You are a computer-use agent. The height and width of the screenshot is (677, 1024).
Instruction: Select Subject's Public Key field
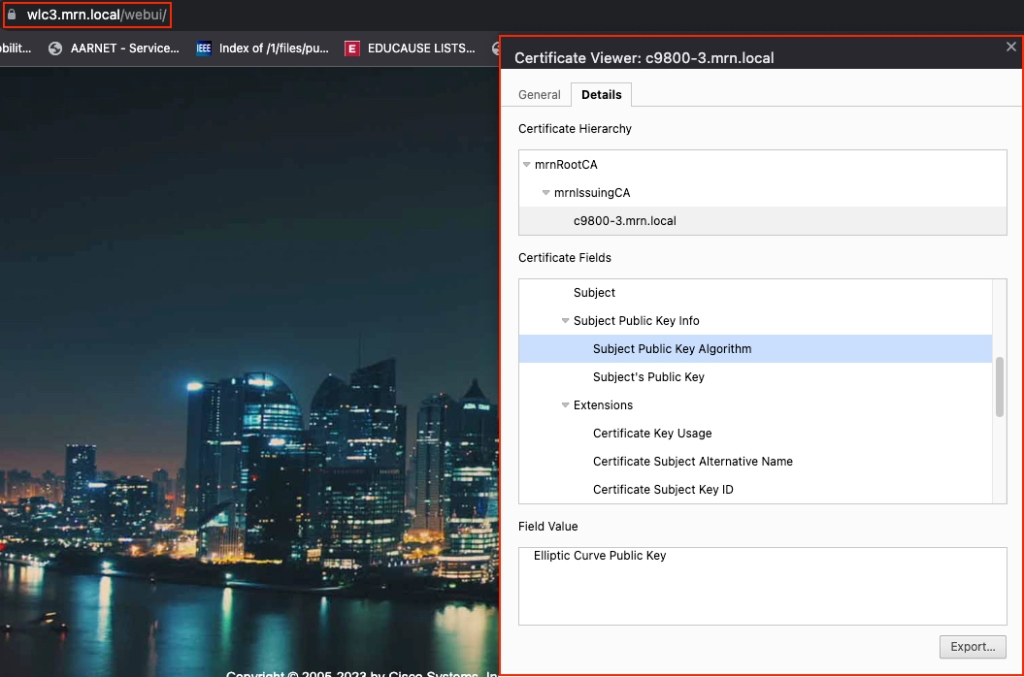pyautogui.click(x=648, y=377)
